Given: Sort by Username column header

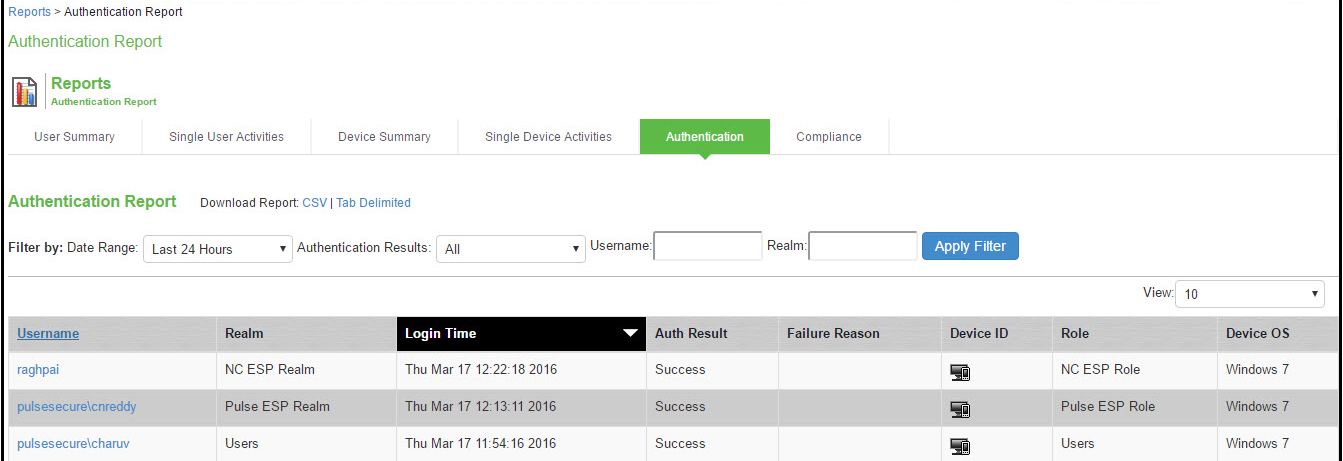Looking at the screenshot, I should click(x=48, y=334).
